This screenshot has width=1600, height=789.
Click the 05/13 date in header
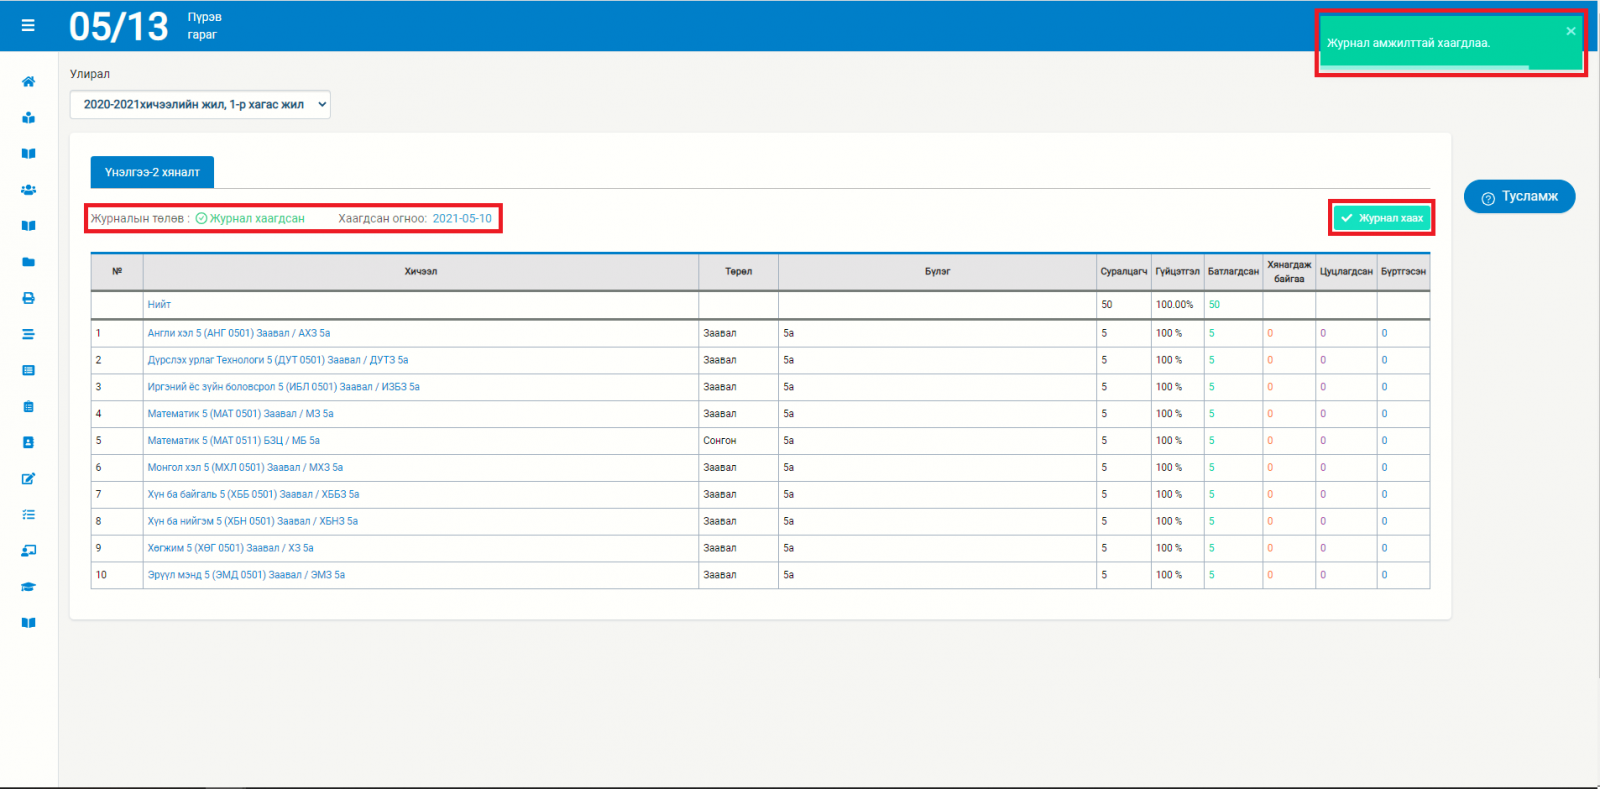(x=119, y=26)
